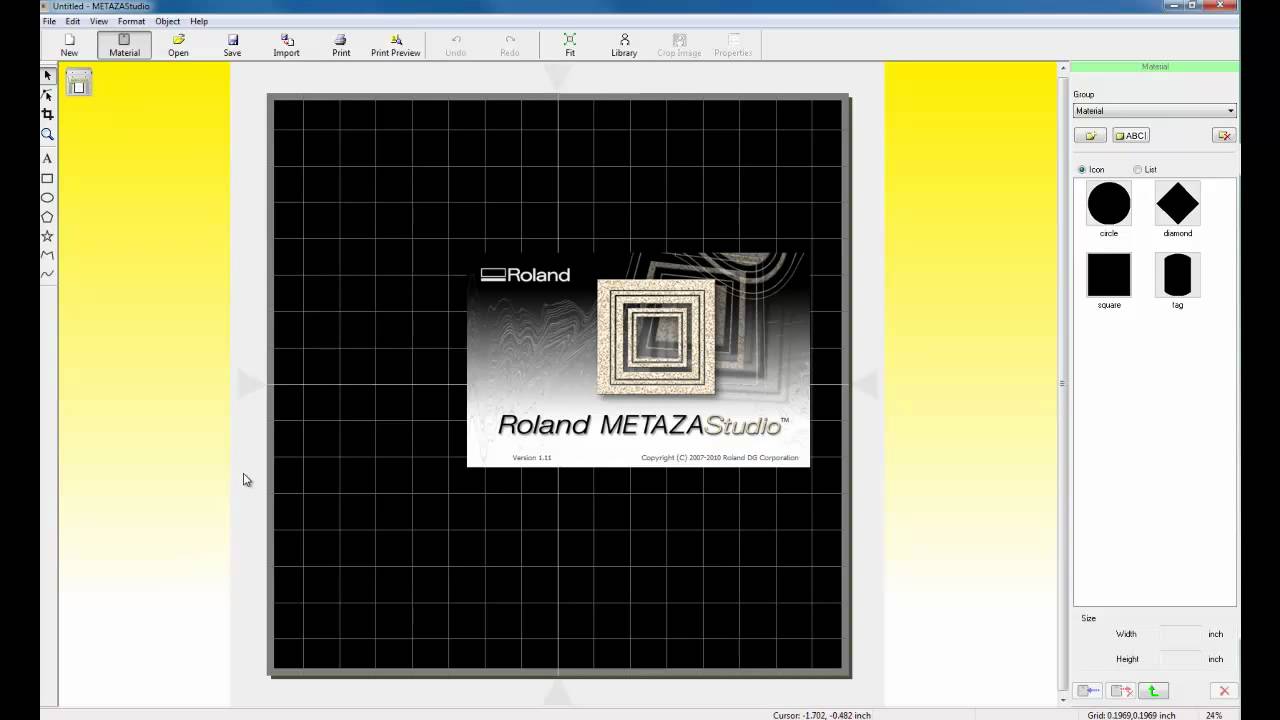Click the "Height" label in Size section
Screen dimensions: 1280x720
[x=1127, y=659]
